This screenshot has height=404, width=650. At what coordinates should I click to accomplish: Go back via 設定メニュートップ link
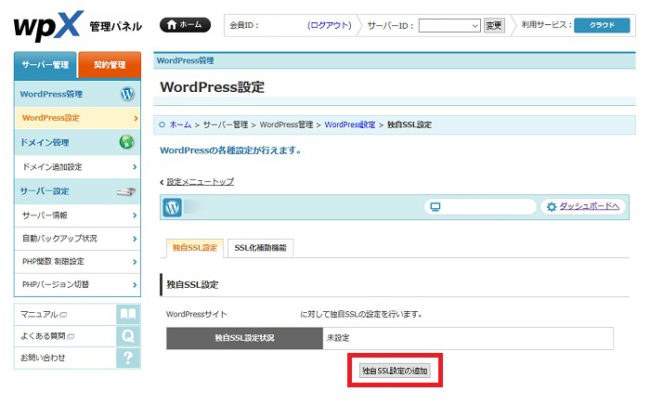(x=200, y=182)
